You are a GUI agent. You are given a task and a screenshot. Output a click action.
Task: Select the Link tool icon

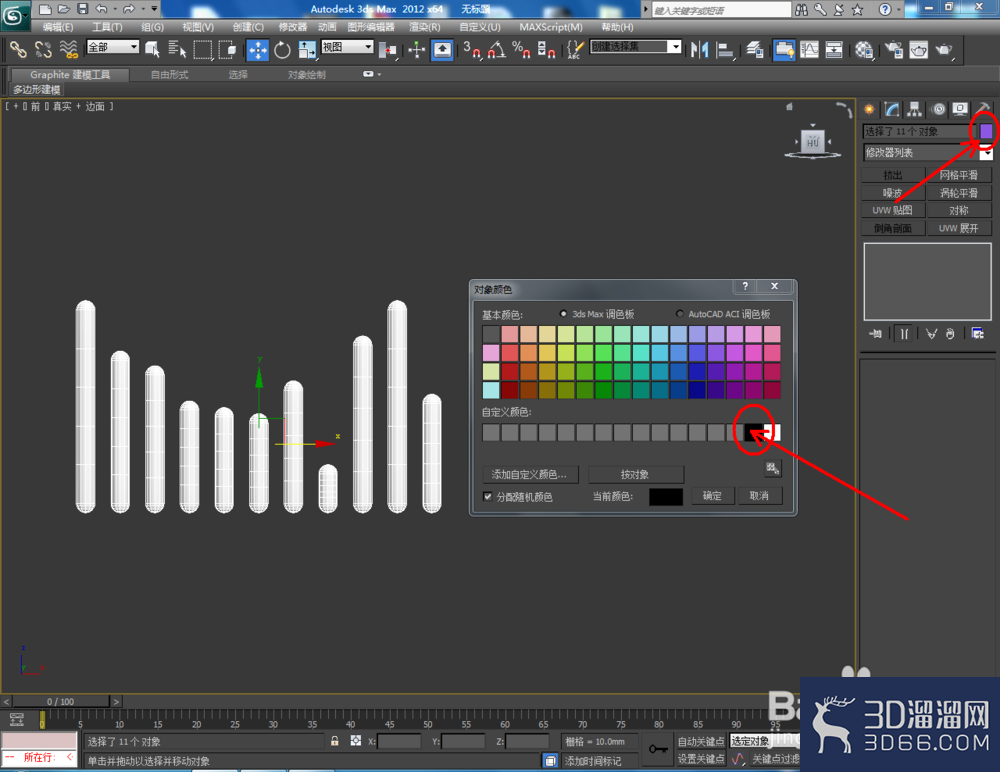pyautogui.click(x=18, y=50)
